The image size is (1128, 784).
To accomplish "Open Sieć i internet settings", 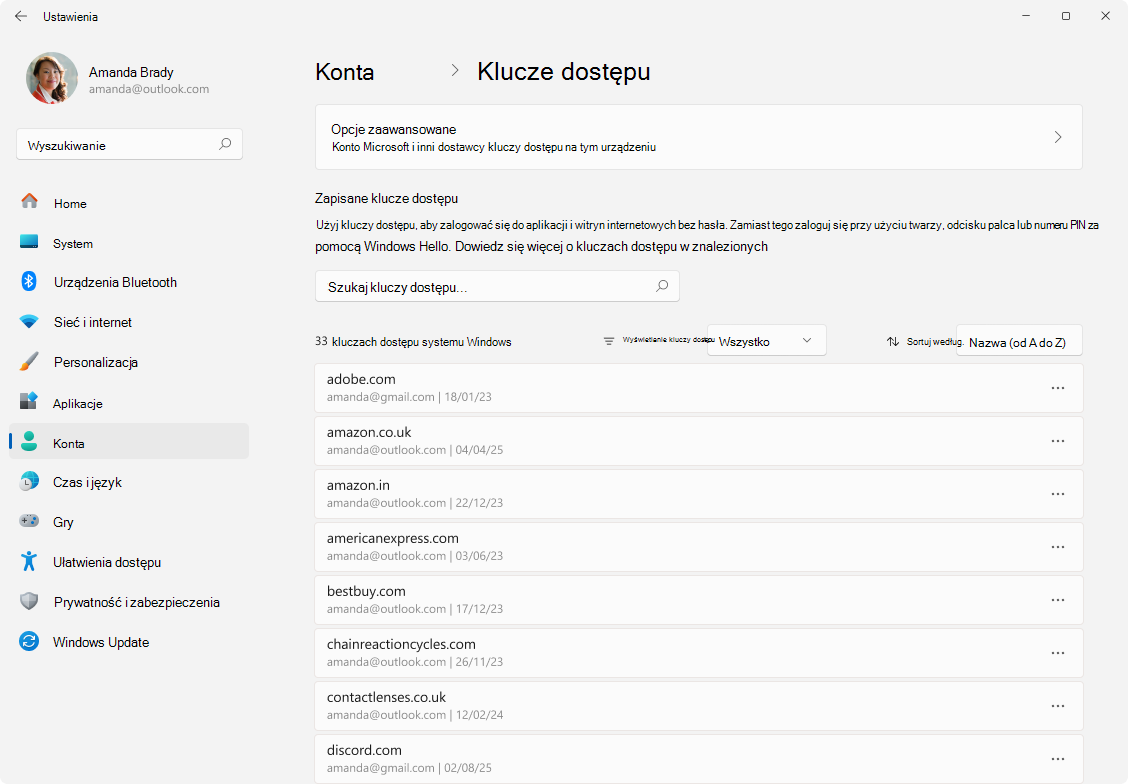I will 129,322.
